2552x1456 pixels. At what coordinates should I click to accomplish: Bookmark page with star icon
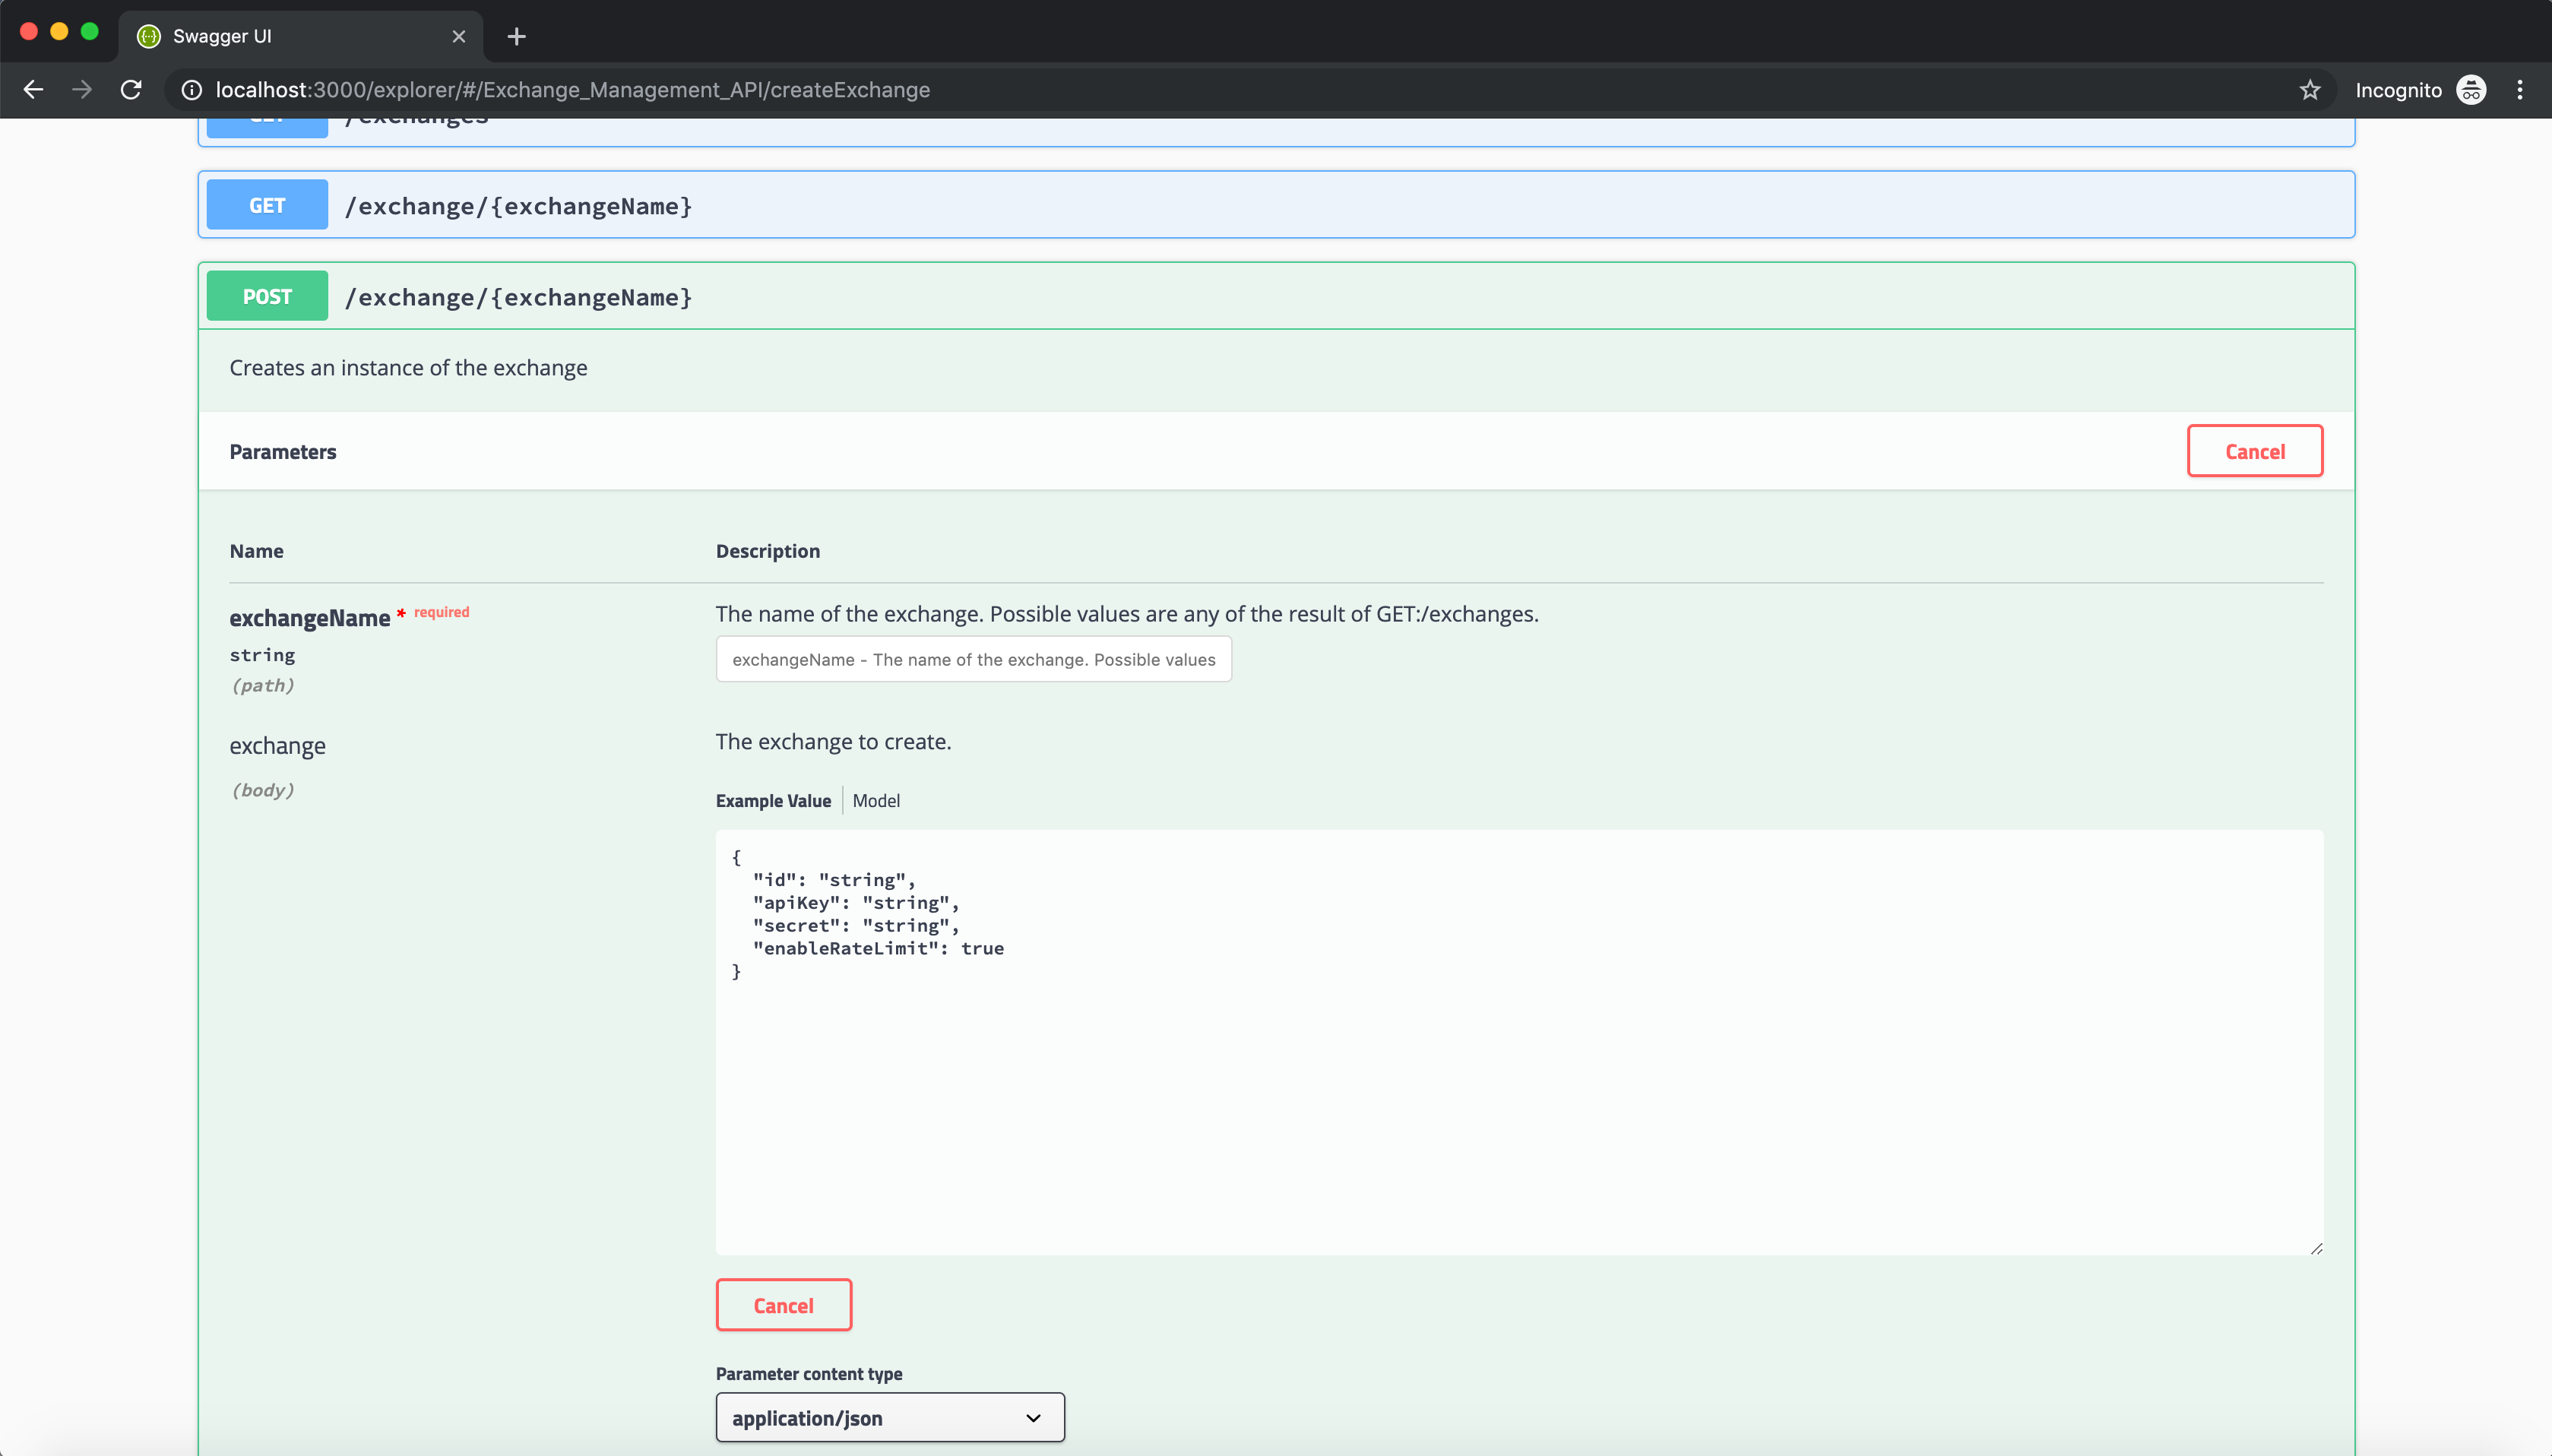(2309, 90)
